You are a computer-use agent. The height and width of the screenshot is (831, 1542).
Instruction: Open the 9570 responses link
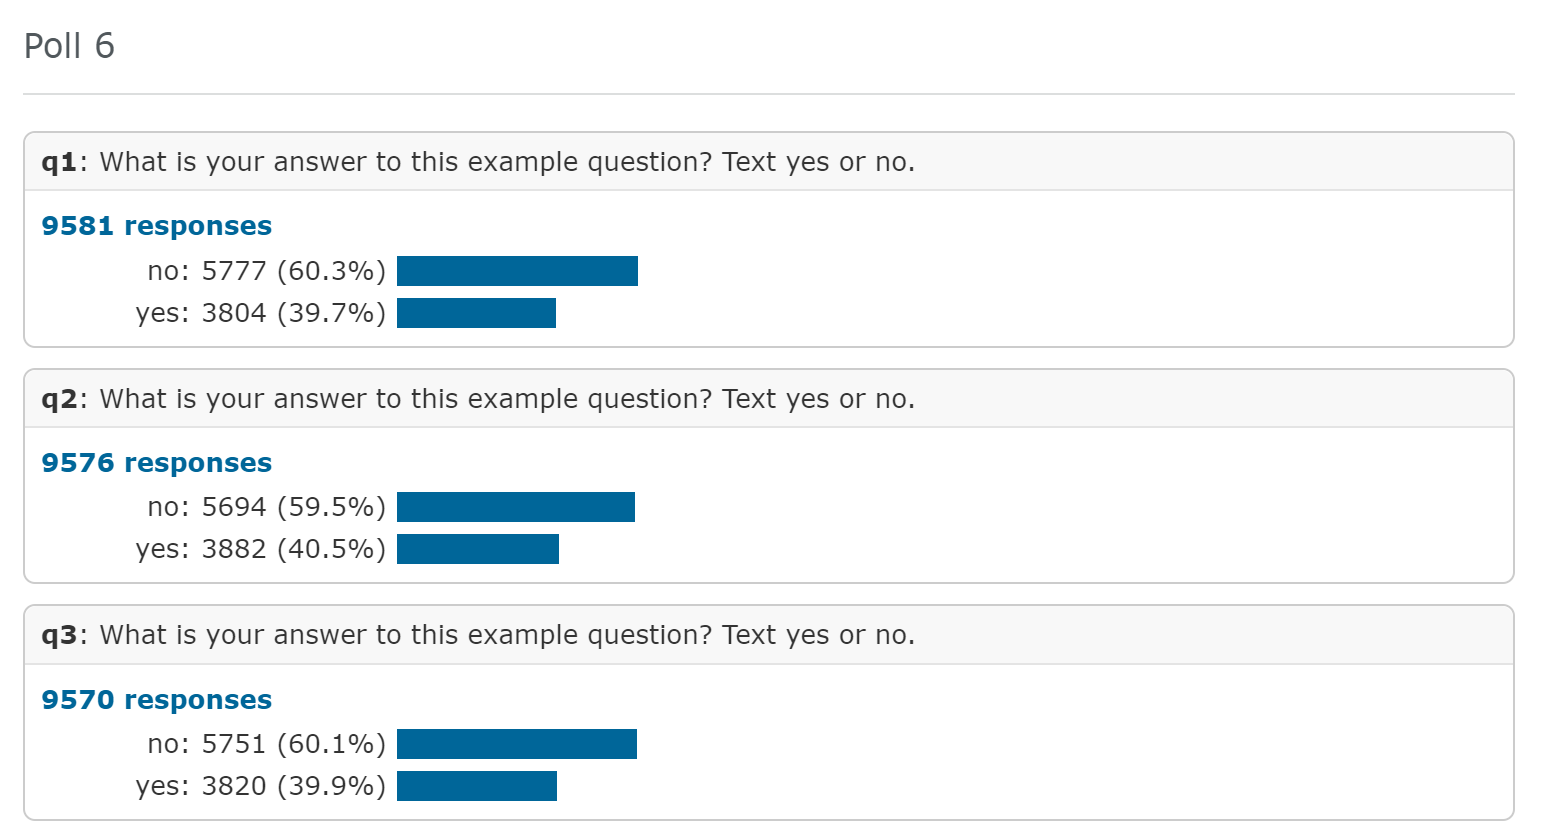[157, 700]
